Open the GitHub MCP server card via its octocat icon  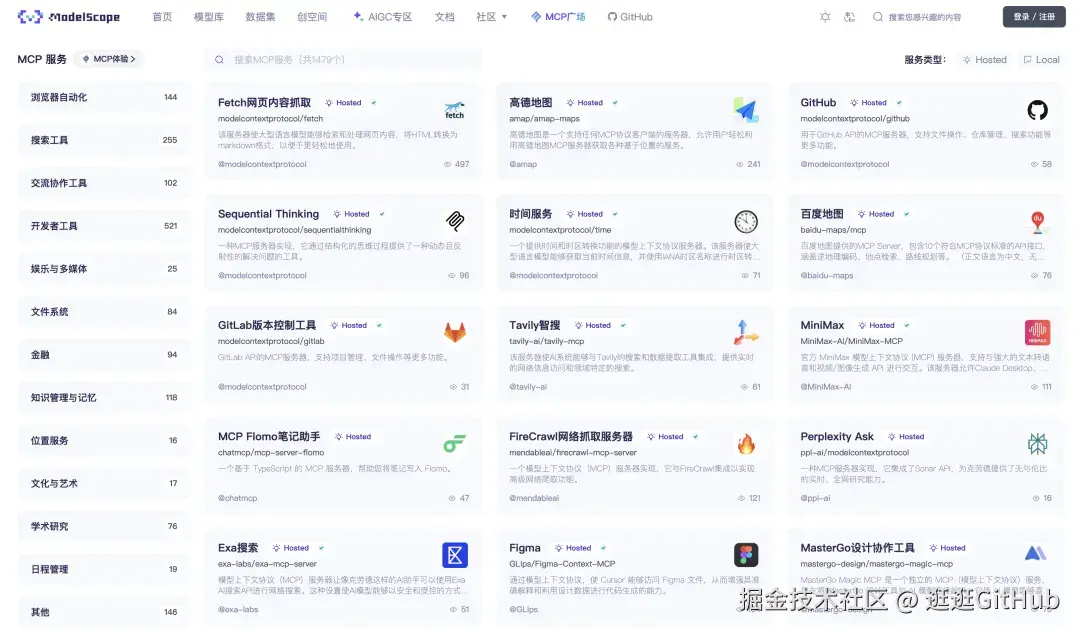point(1036,110)
